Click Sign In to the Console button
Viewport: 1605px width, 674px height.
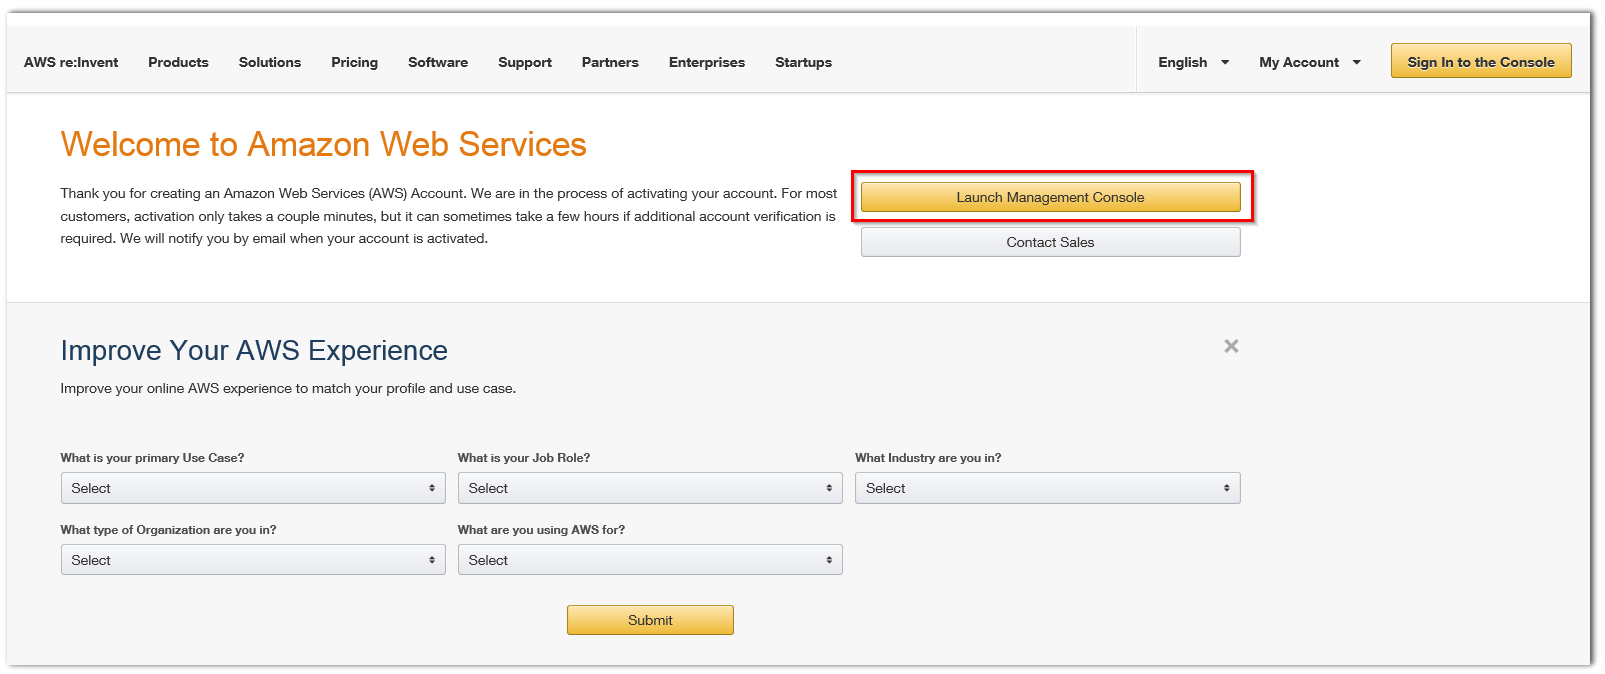[1480, 61]
